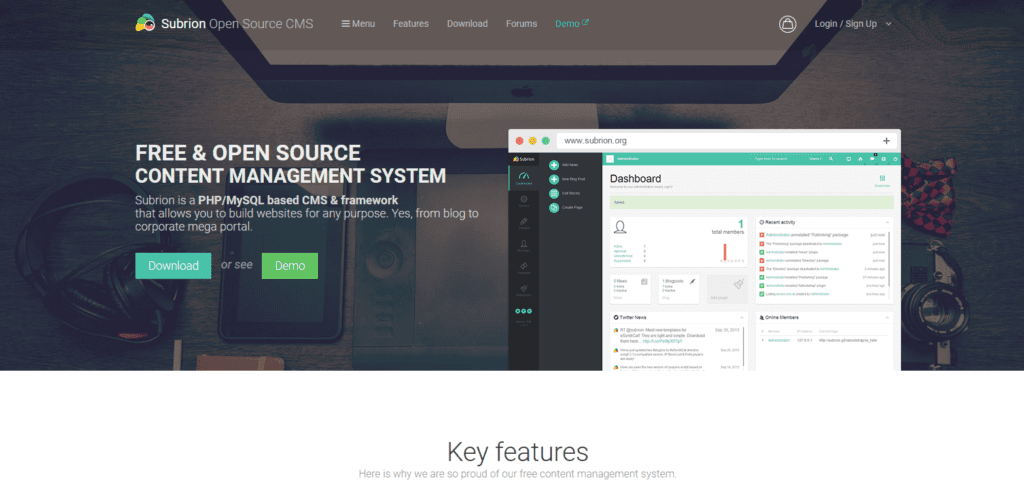
Task: Click the power icon in preview toolbar
Action: pos(895,159)
